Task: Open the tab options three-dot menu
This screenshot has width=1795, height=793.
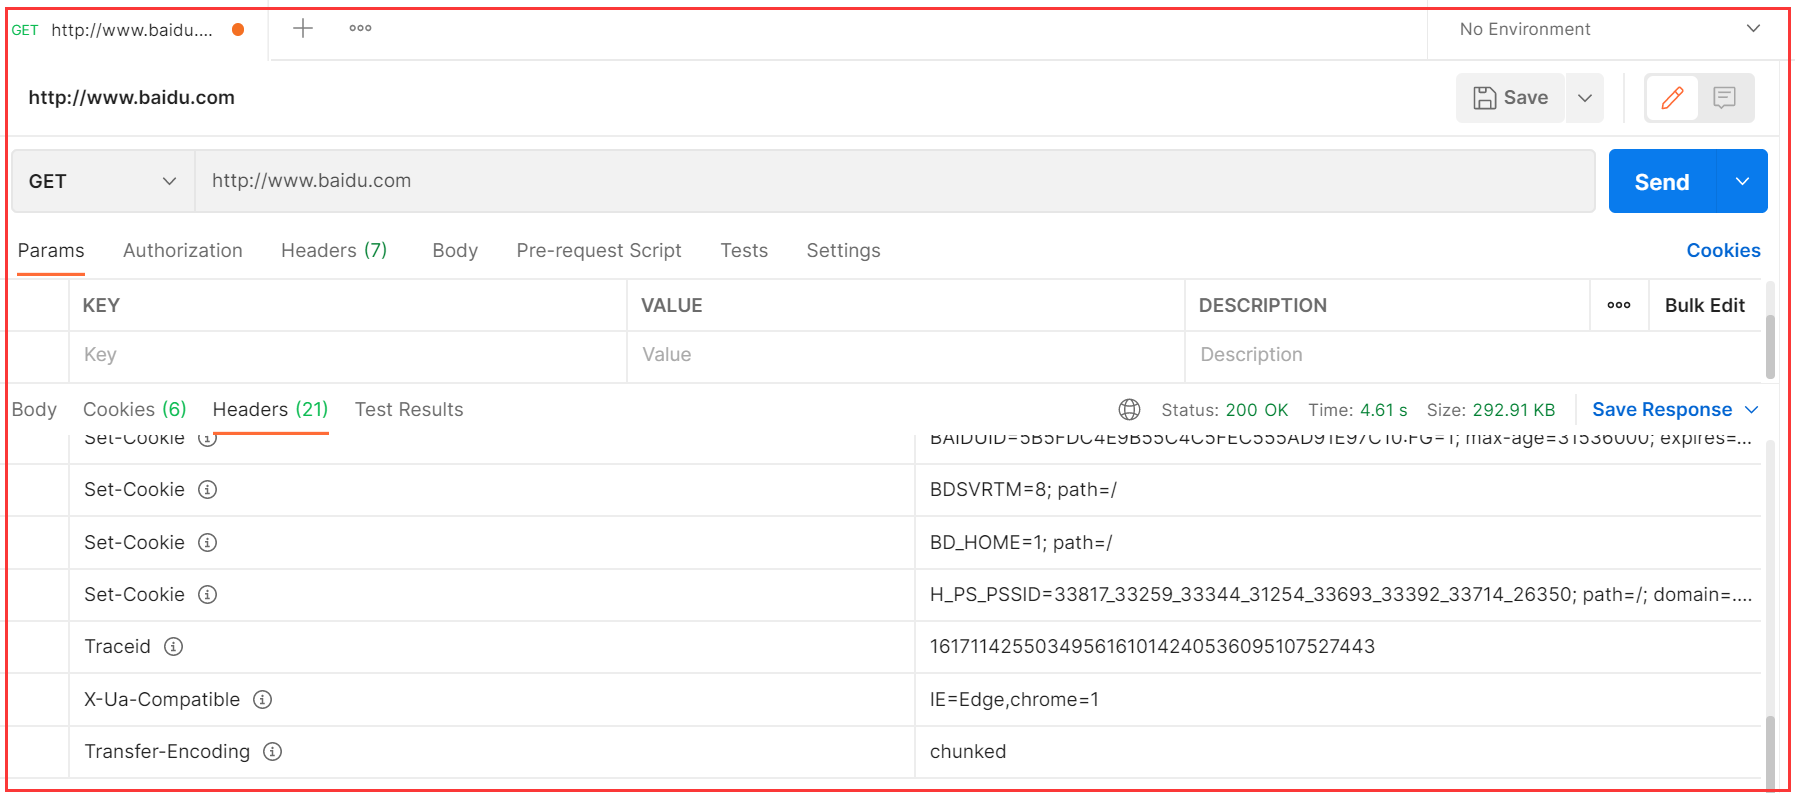Action: coord(360,28)
